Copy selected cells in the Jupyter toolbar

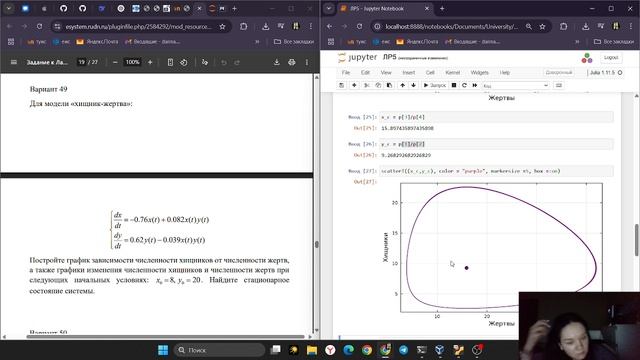pos(378,85)
